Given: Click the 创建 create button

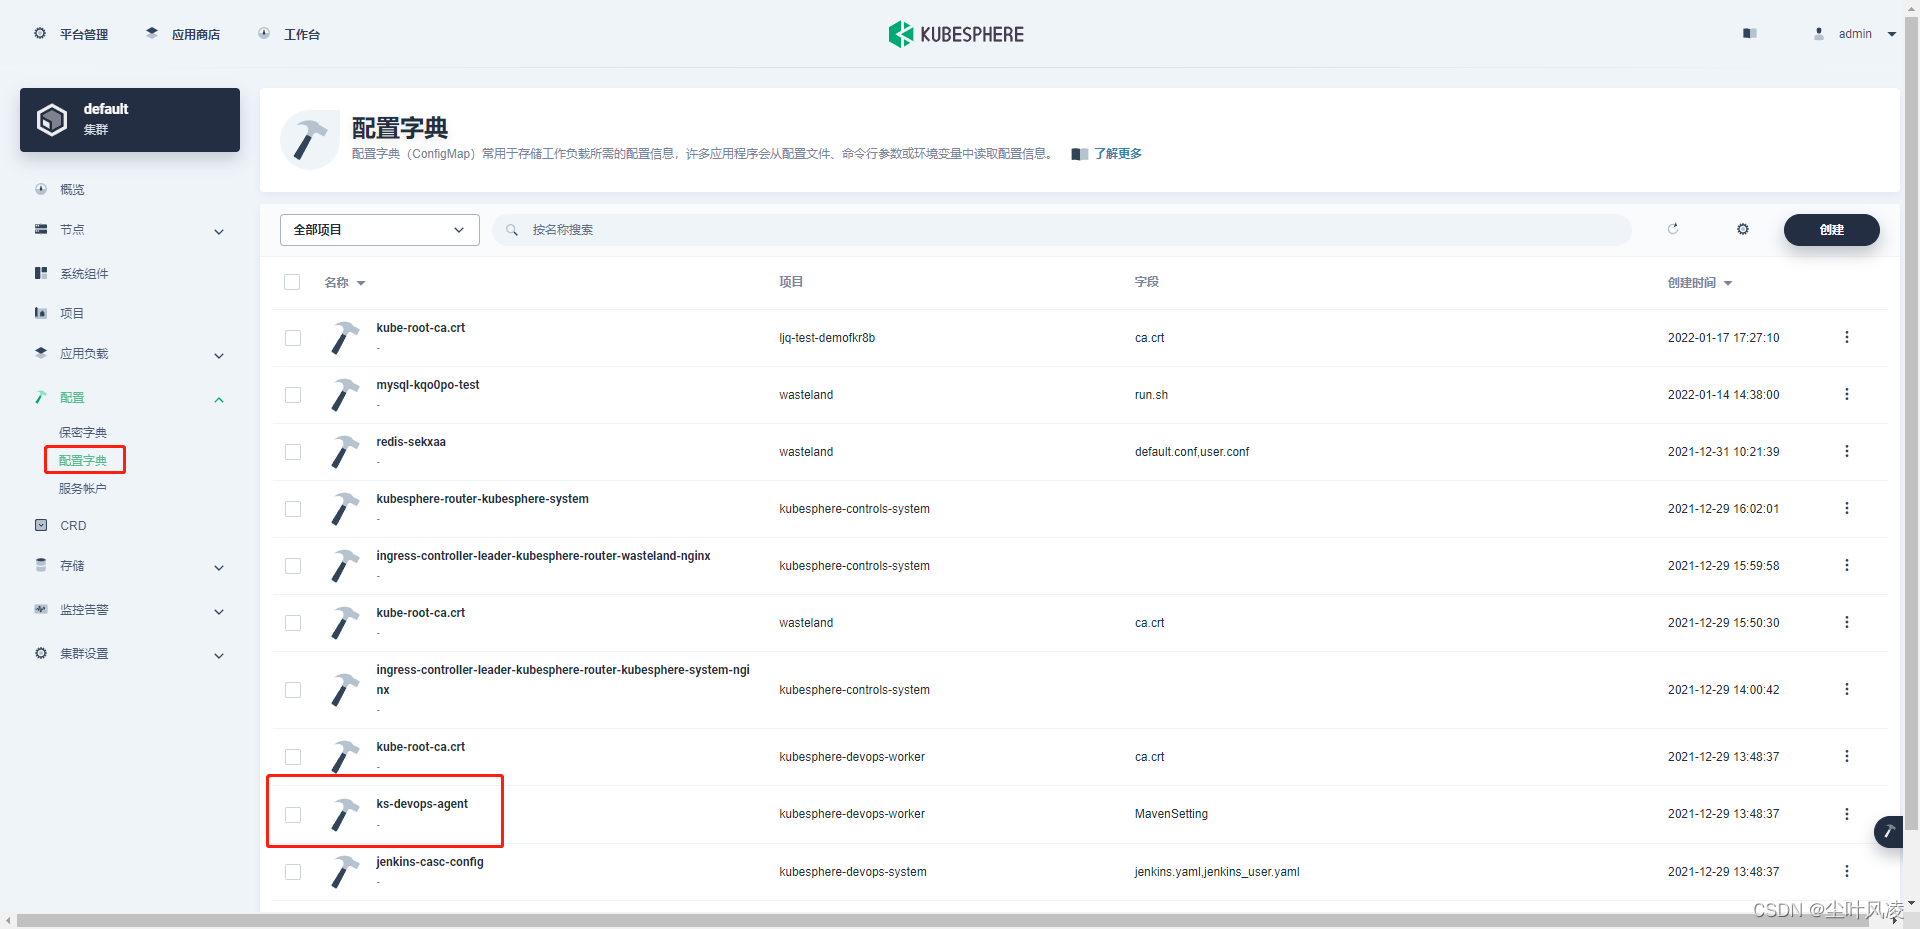Looking at the screenshot, I should click(x=1832, y=230).
